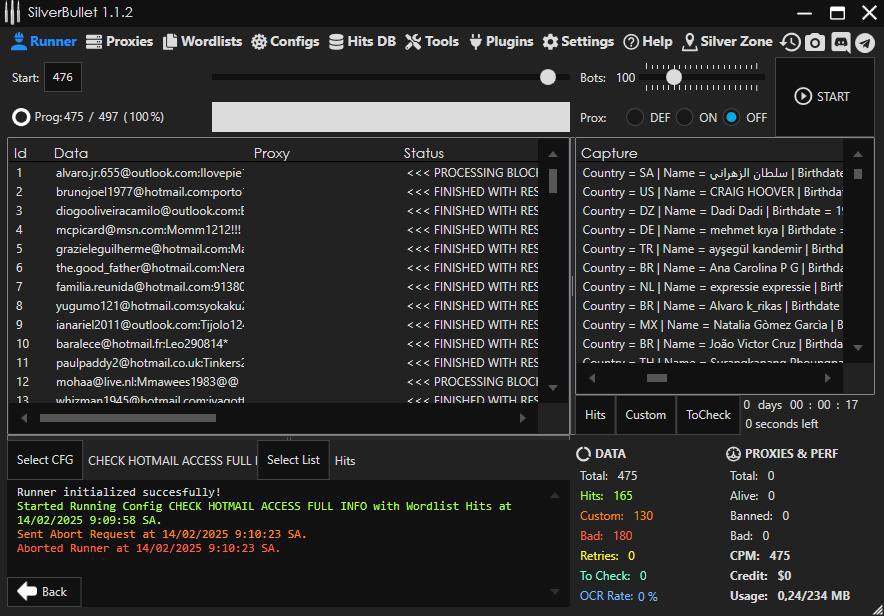This screenshot has height=616, width=884.
Task: Open the Hits DB page
Action: (x=362, y=41)
